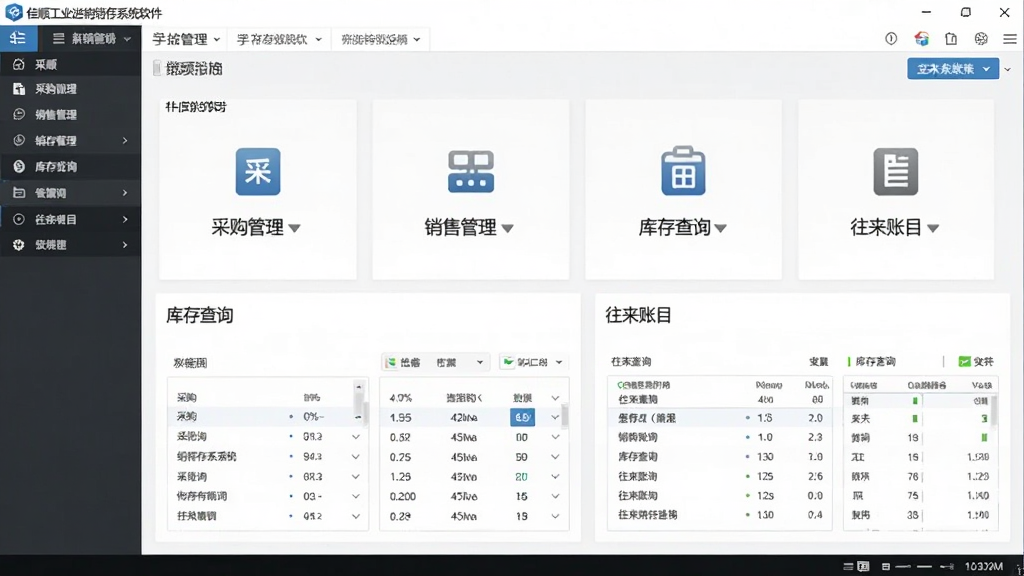Expand the 往来账目 card dropdown triangle
Image resolution: width=1024 pixels, height=576 pixels.
[933, 229]
